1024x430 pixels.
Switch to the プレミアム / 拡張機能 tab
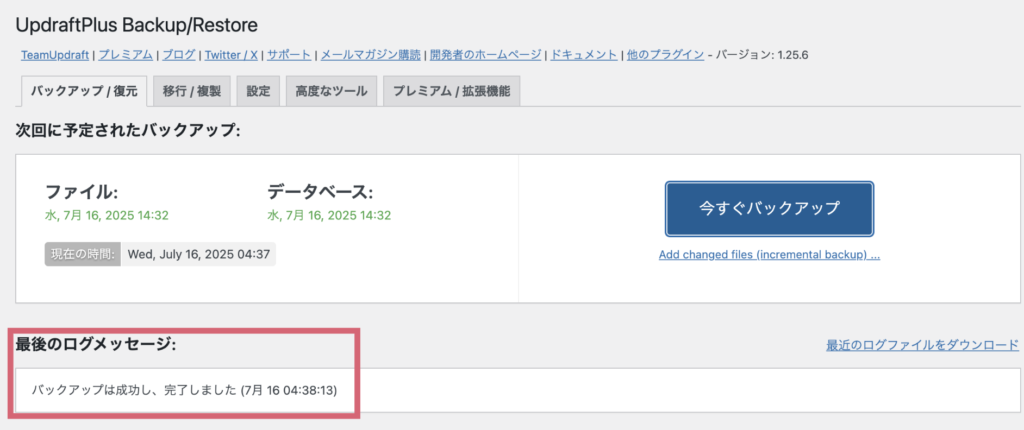click(451, 91)
